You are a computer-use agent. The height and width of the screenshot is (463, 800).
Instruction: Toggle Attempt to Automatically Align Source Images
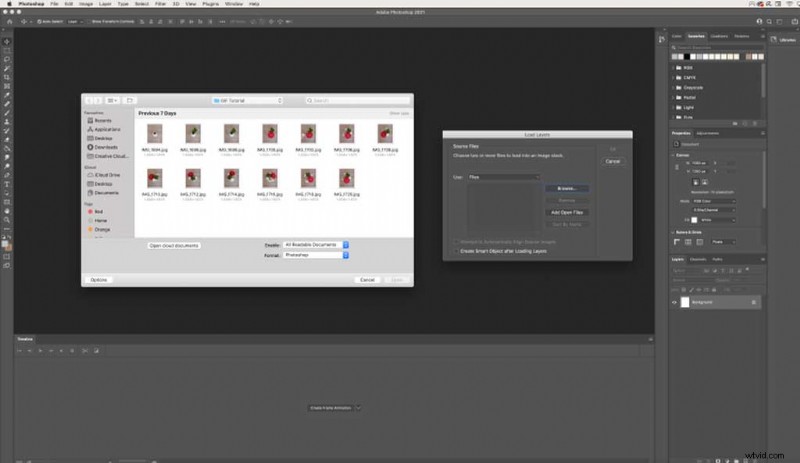(x=457, y=242)
